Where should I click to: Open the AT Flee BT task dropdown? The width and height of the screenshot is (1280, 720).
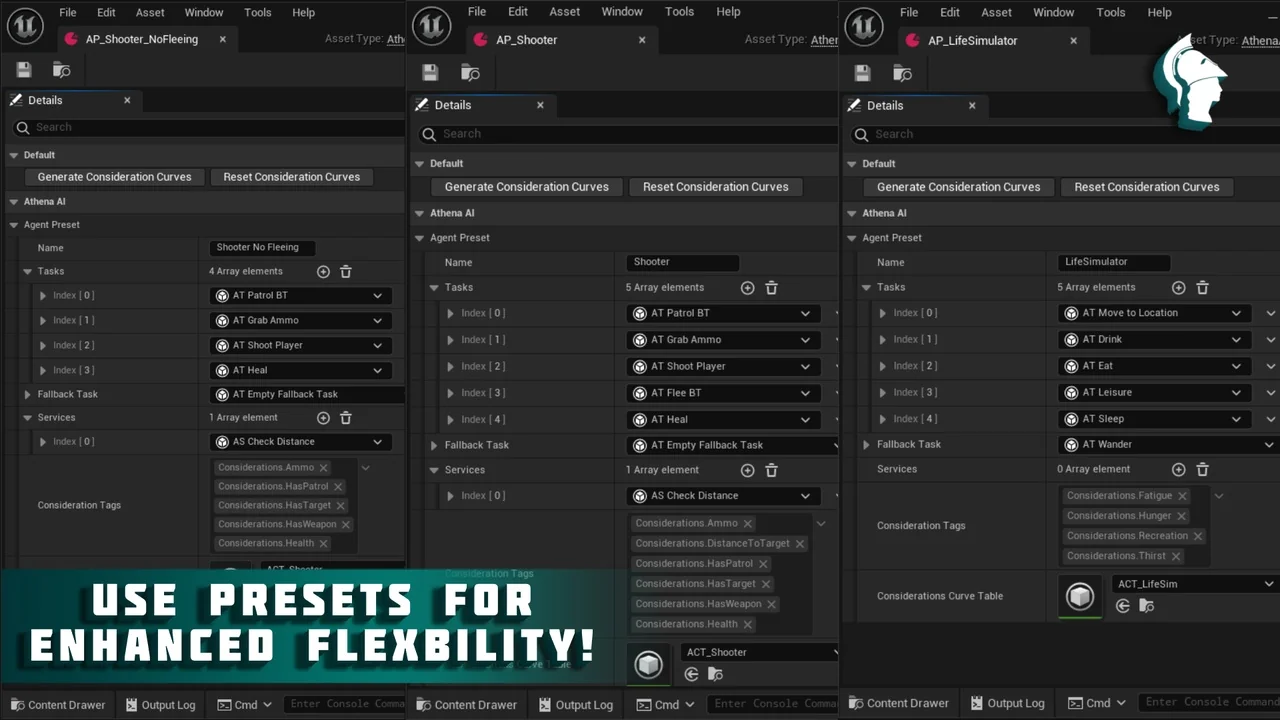pyautogui.click(x=805, y=393)
